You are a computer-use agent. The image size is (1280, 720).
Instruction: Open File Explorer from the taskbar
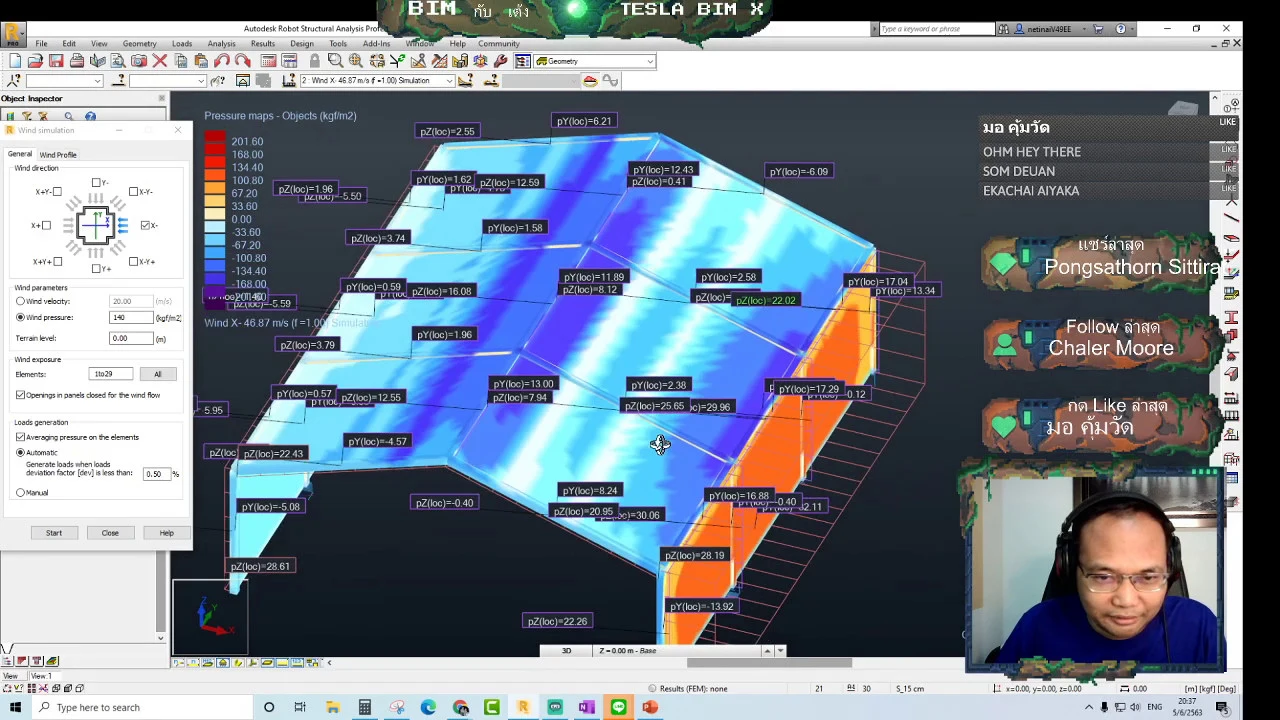pos(333,707)
